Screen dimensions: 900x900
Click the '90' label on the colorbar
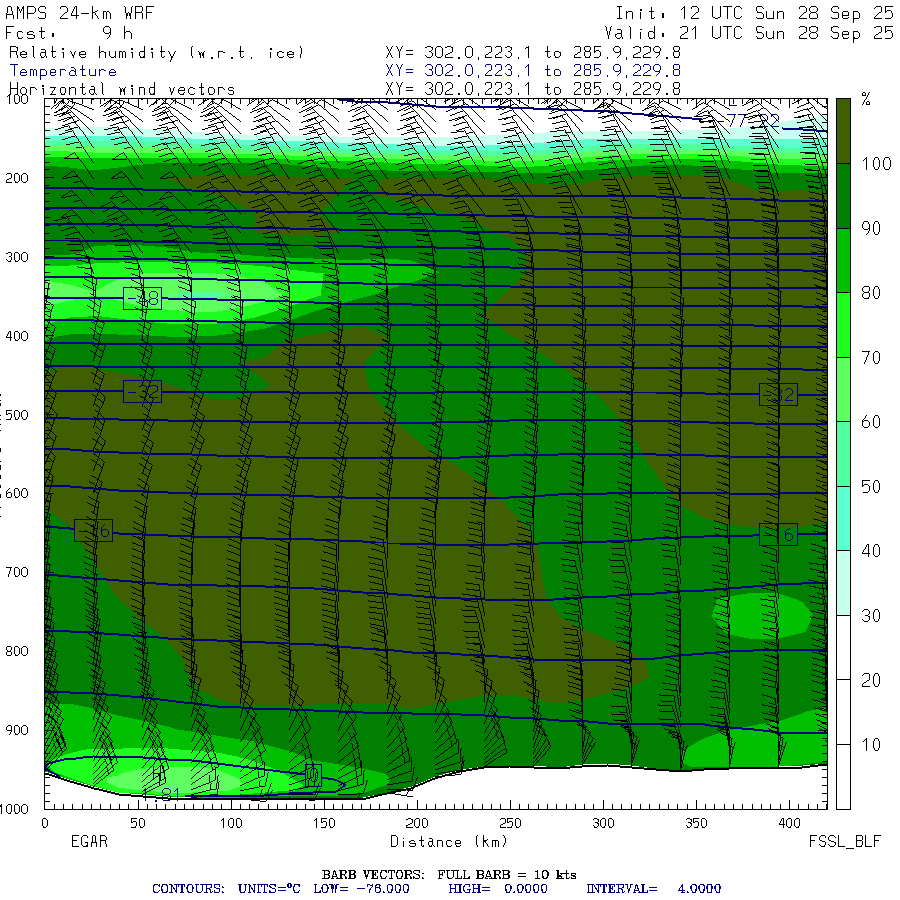click(871, 228)
